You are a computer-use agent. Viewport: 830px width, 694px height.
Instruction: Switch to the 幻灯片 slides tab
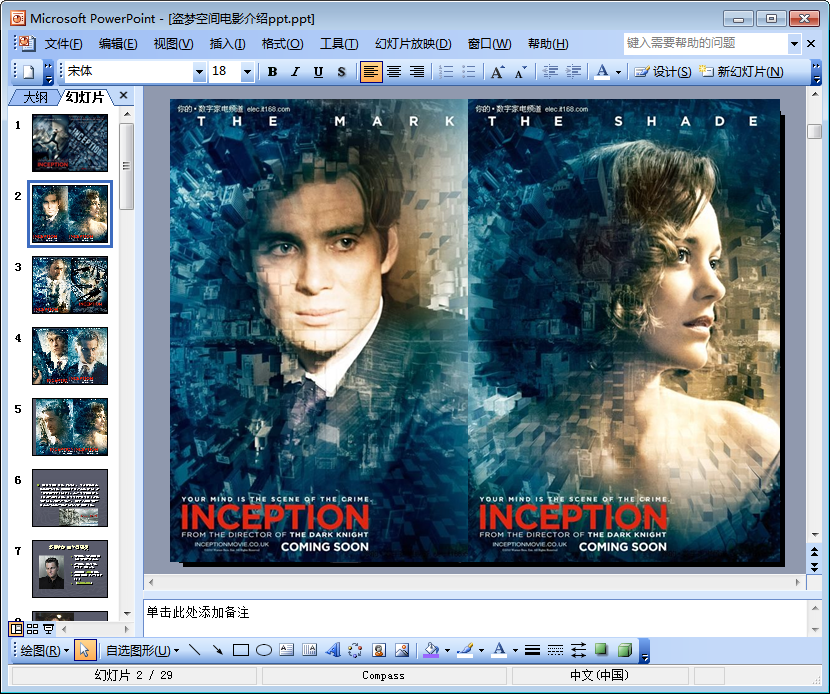(x=85, y=97)
